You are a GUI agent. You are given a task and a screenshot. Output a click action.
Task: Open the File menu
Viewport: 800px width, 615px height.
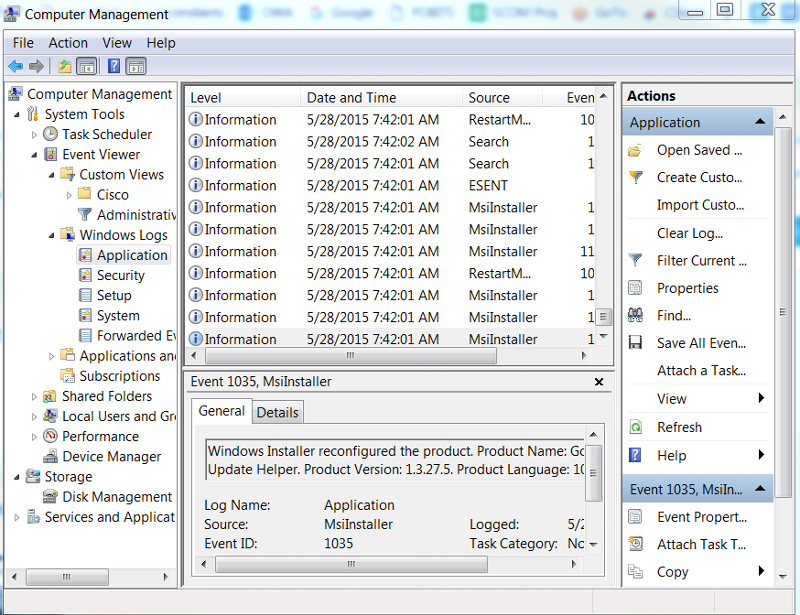23,43
